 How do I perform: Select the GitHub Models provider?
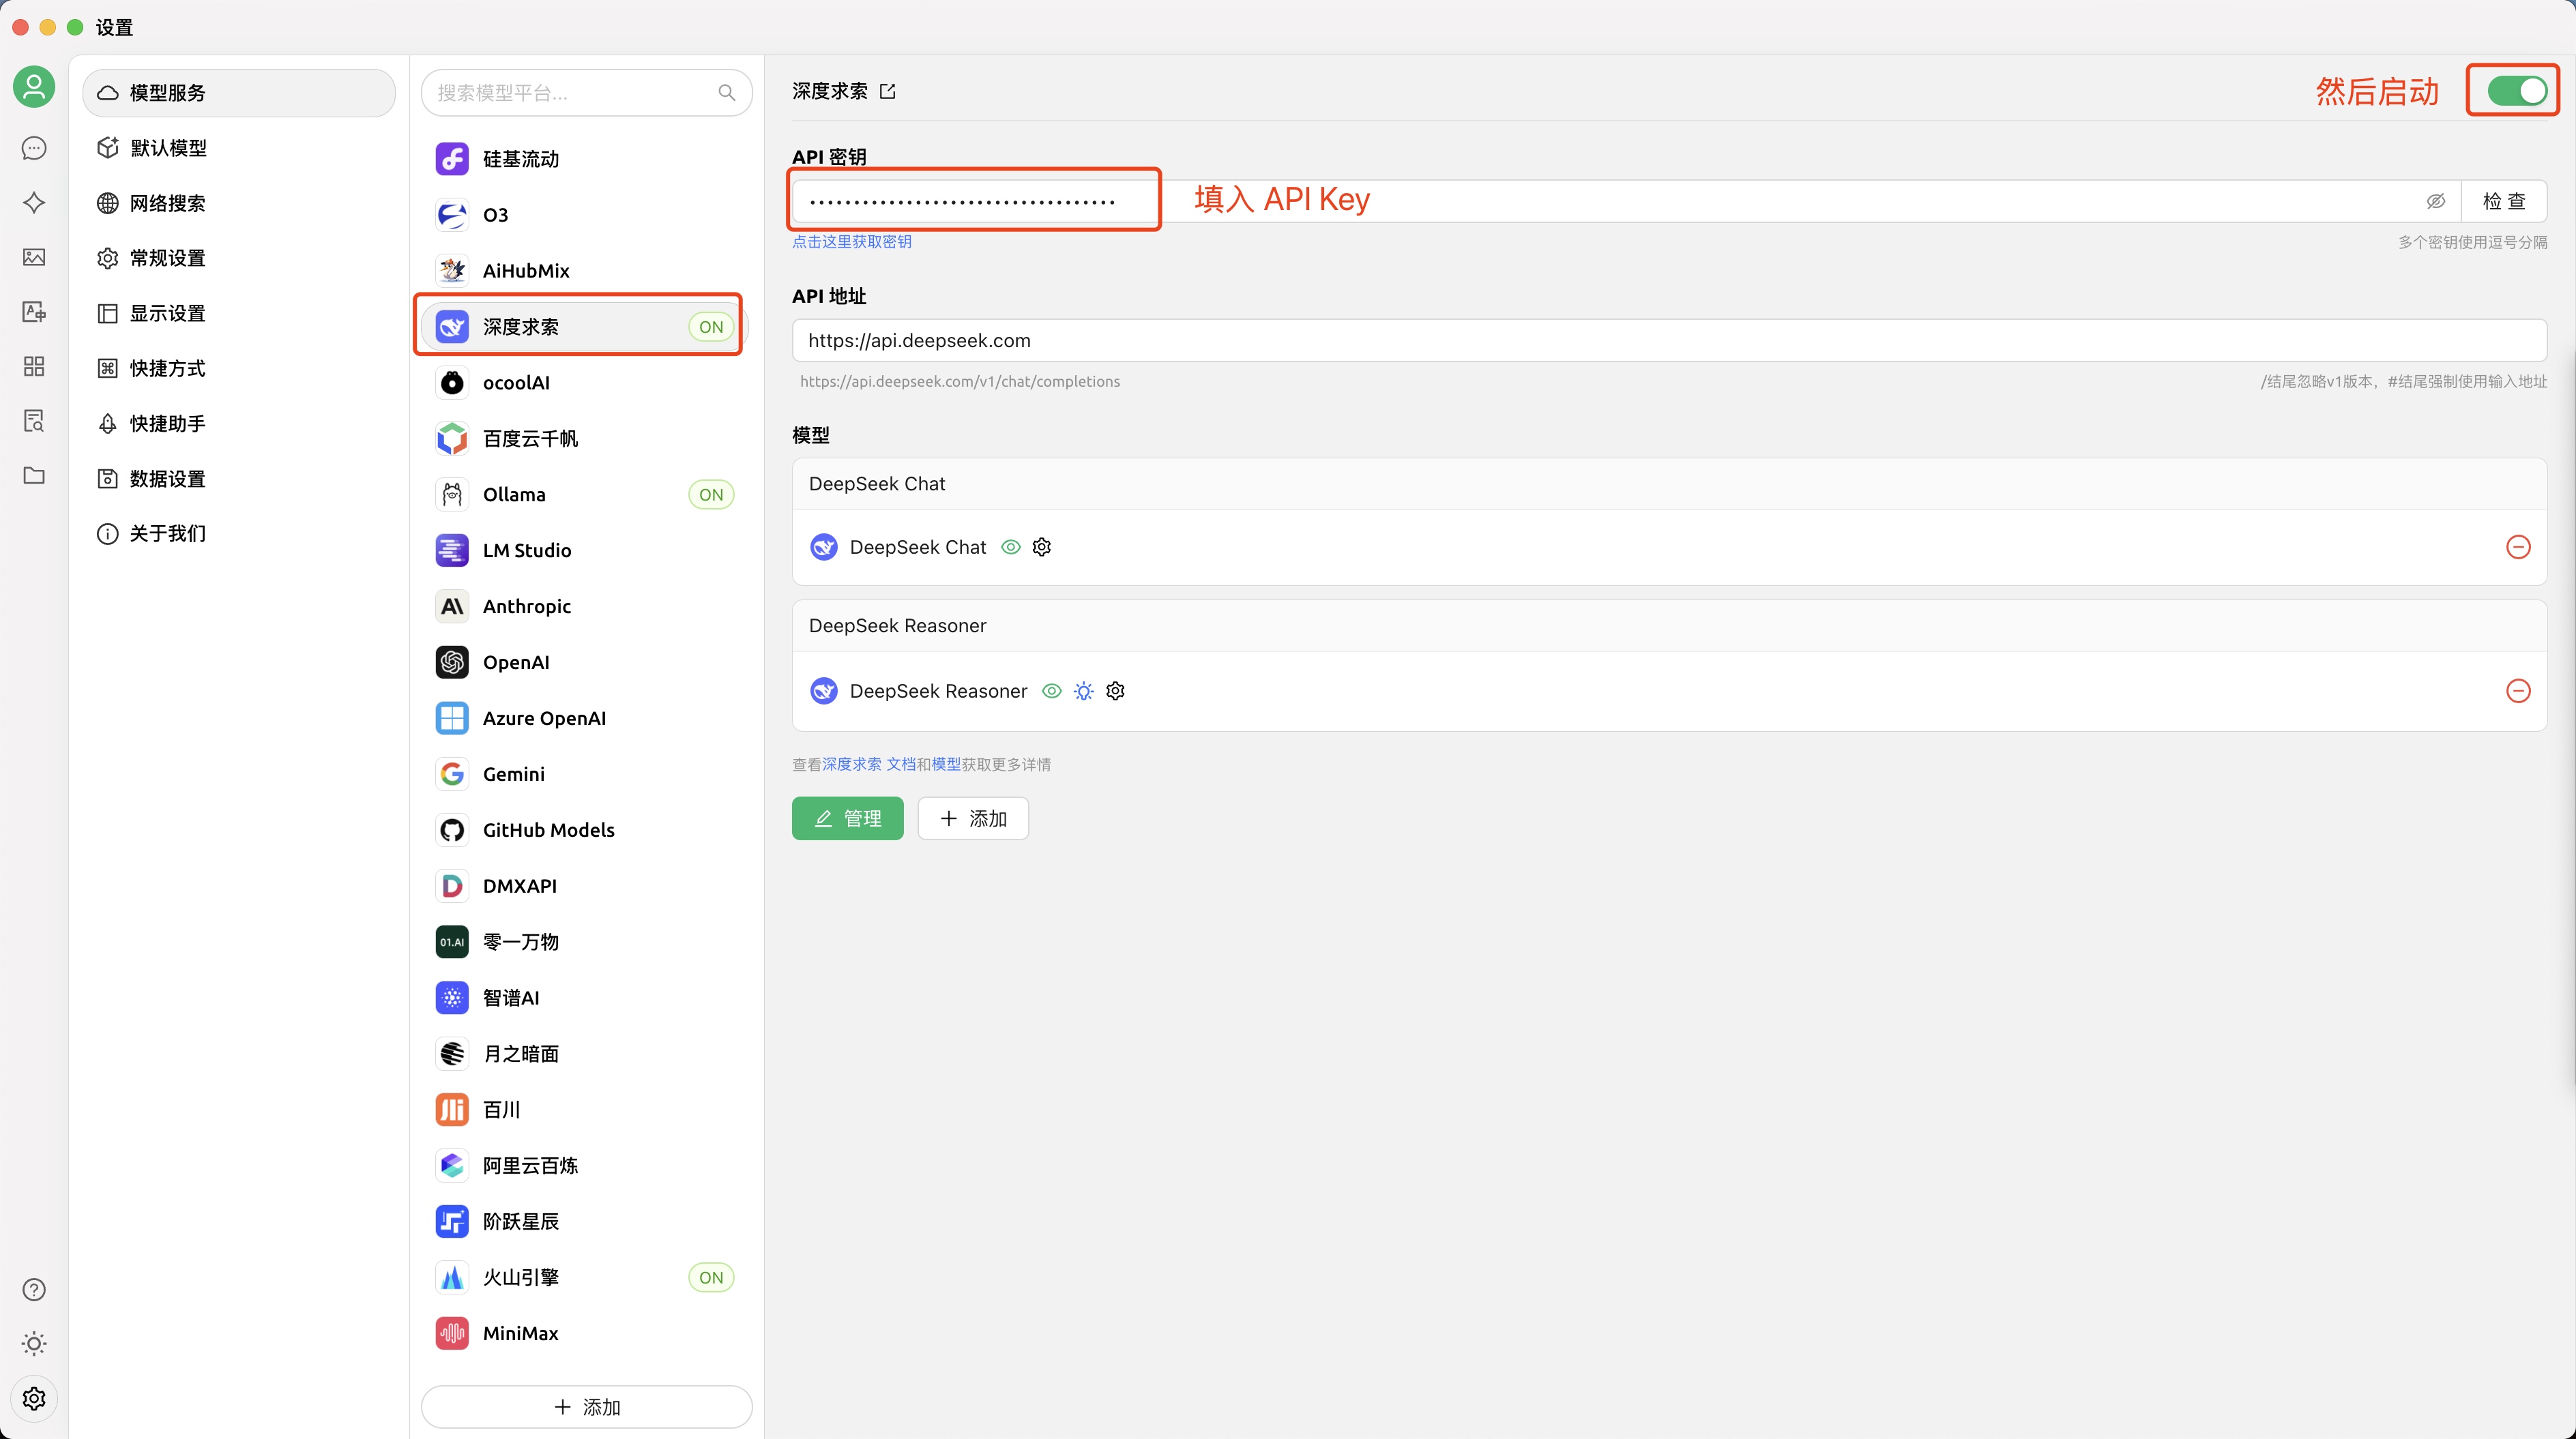(586, 830)
